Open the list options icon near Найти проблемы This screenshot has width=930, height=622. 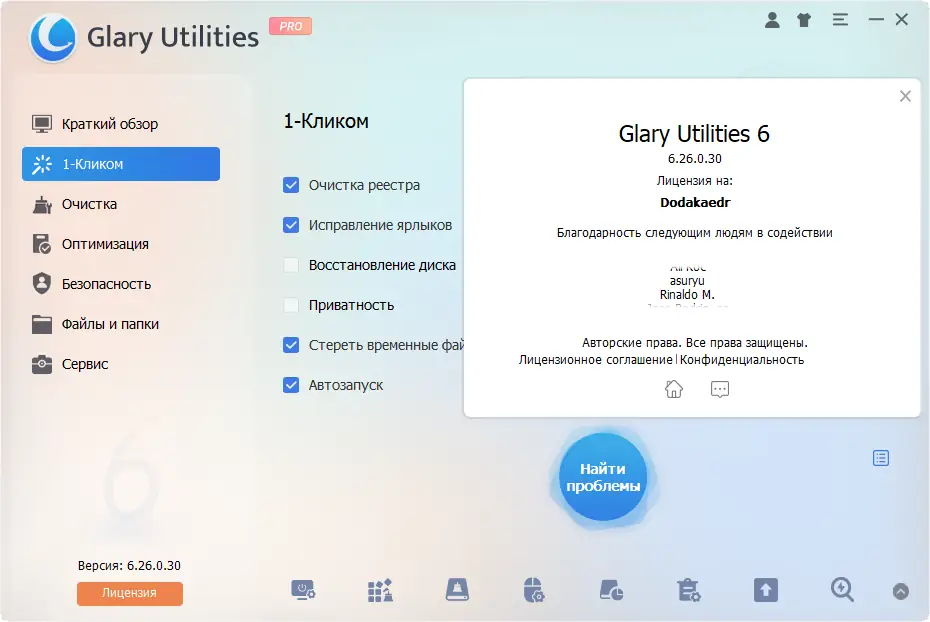pyautogui.click(x=881, y=458)
